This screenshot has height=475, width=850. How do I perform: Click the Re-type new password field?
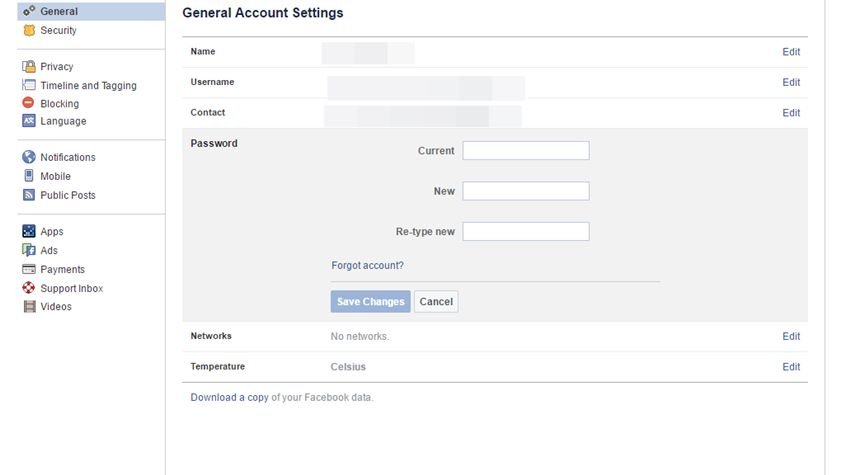pyautogui.click(x=526, y=232)
